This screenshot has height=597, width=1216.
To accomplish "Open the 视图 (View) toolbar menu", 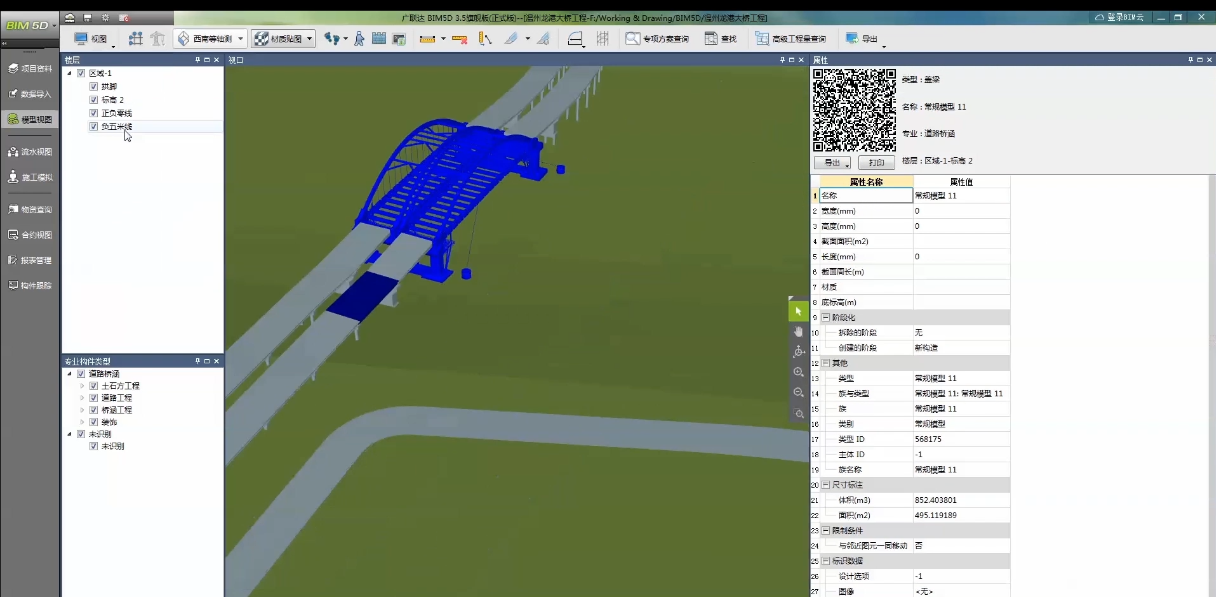I will click(x=92, y=38).
